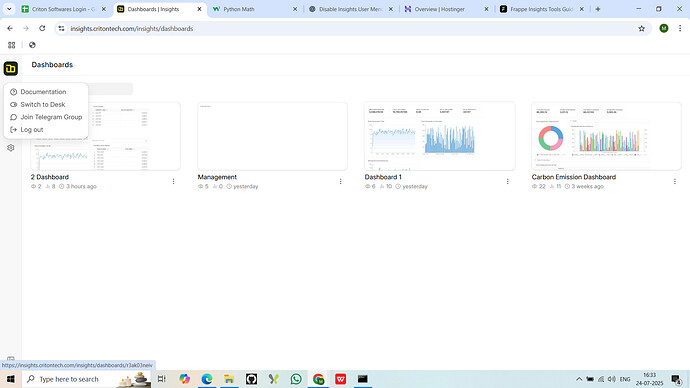Open the Chrome profile avatar M
690x388 pixels.
[x=664, y=29]
